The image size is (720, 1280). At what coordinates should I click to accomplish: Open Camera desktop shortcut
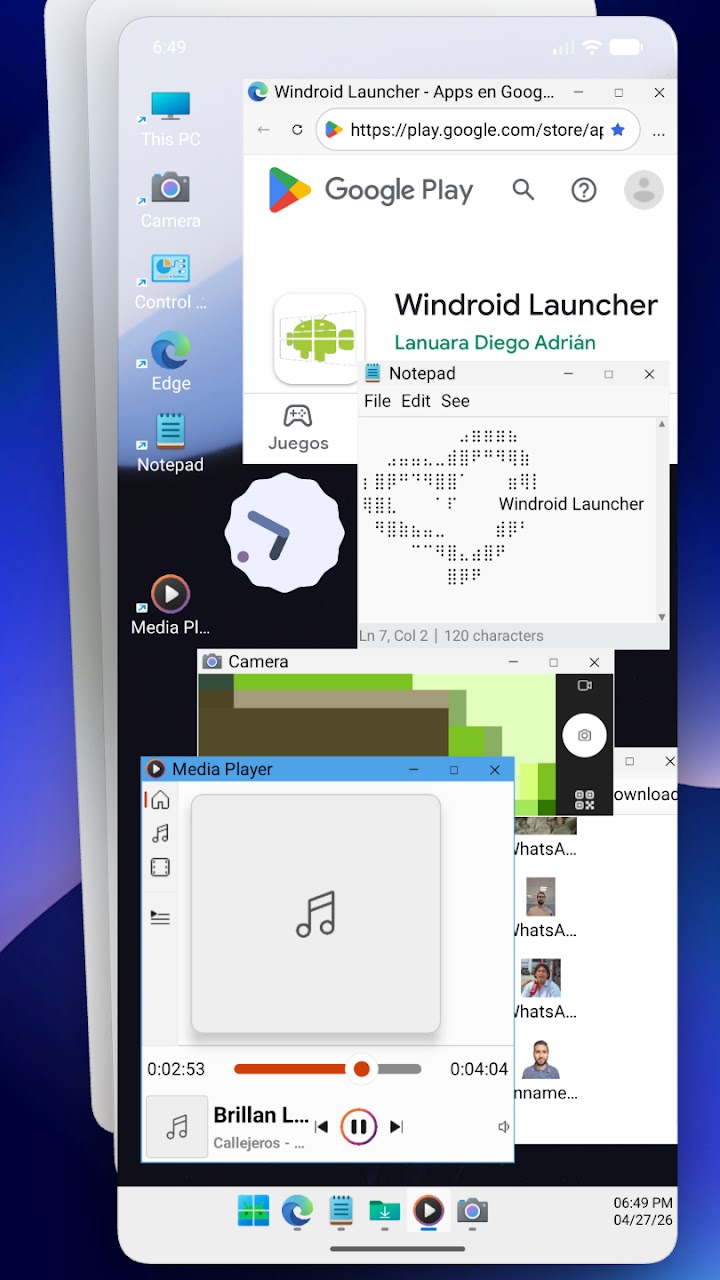click(x=170, y=200)
